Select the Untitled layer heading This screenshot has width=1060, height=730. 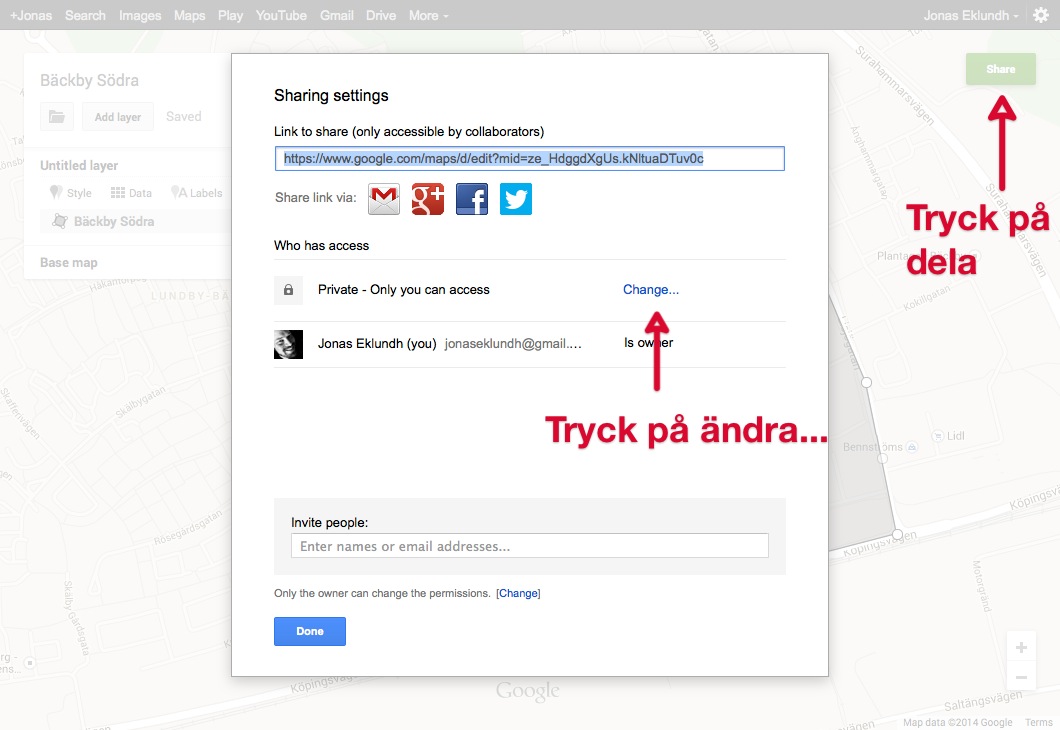tap(79, 166)
